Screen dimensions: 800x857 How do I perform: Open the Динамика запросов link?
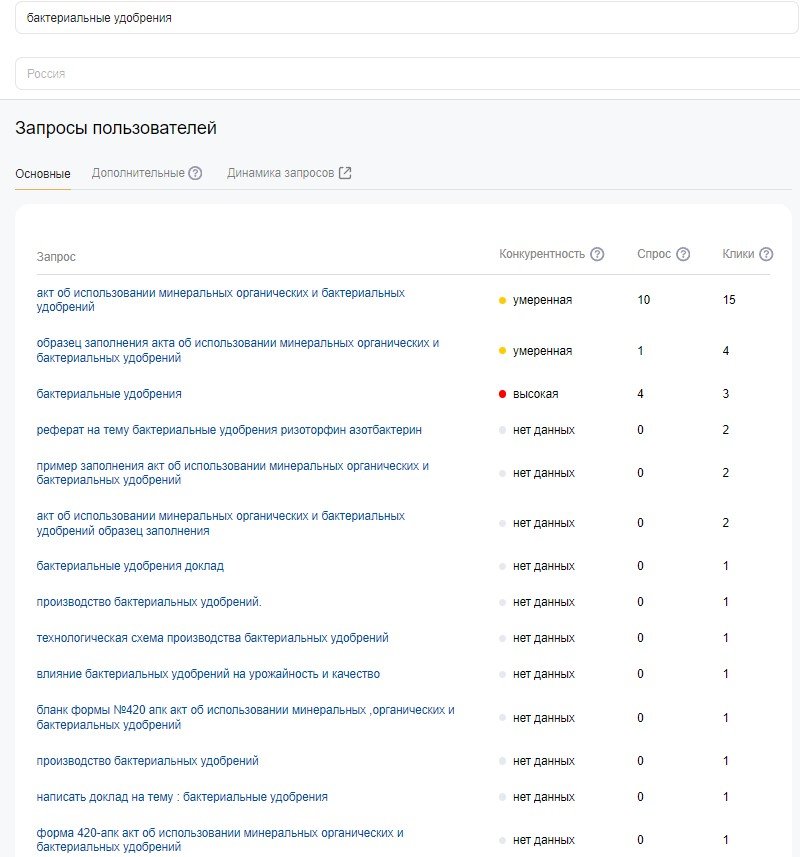(280, 173)
